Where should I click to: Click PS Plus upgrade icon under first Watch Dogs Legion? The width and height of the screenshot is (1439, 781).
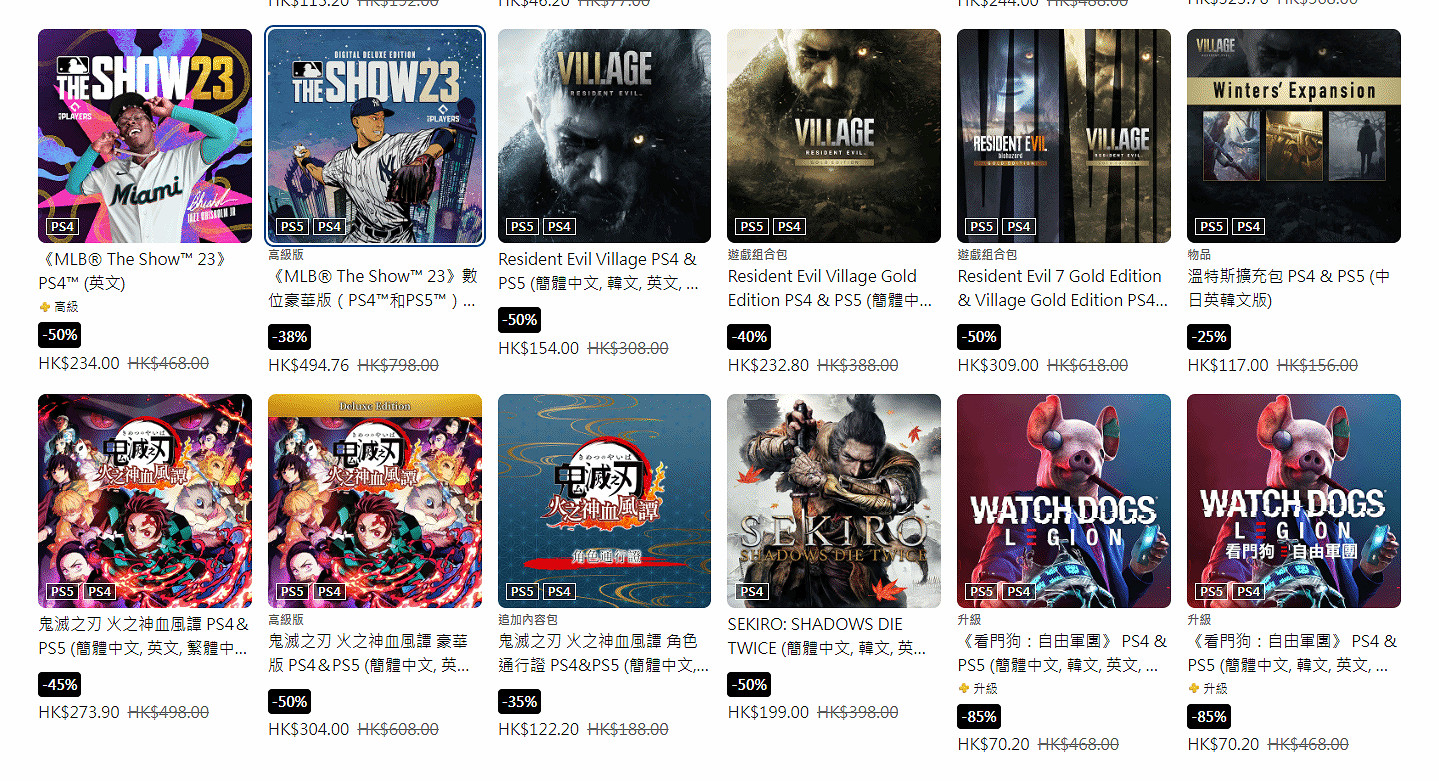click(963, 689)
